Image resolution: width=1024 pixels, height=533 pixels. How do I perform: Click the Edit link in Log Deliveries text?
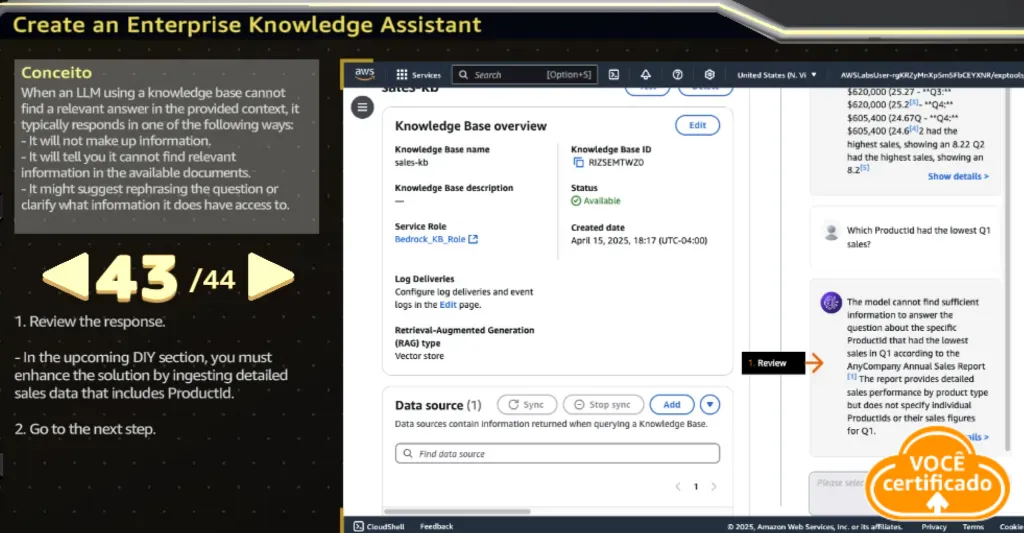tap(448, 304)
